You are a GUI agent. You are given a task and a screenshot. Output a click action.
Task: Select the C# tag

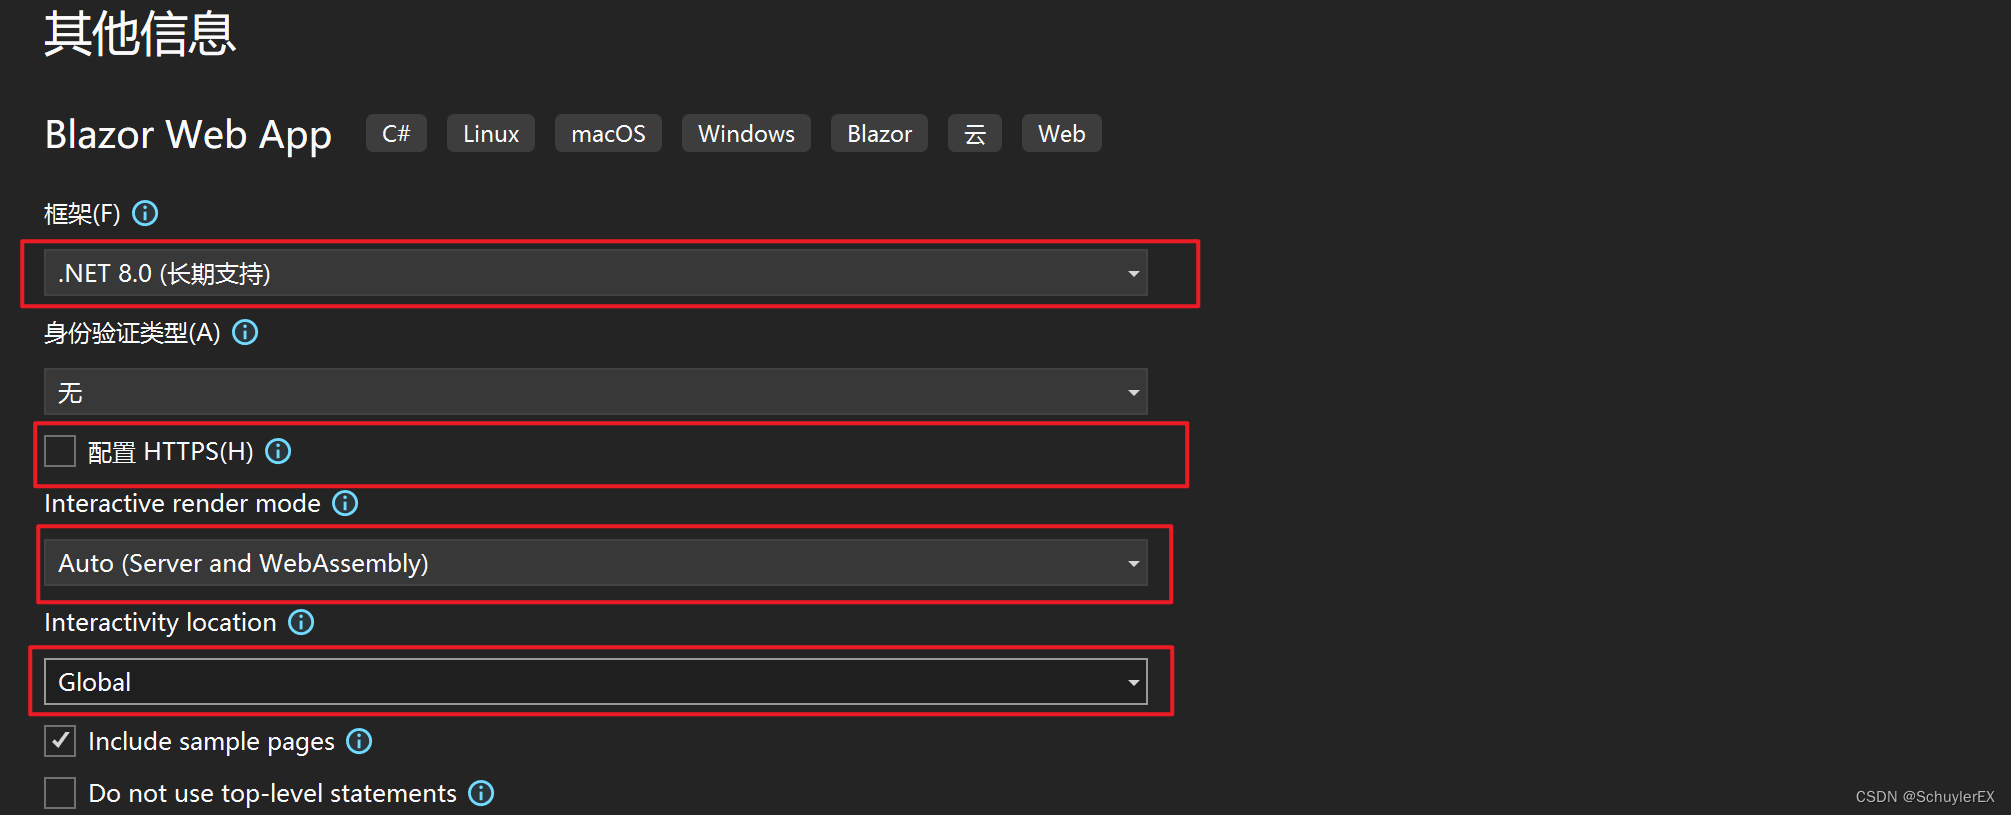click(396, 133)
